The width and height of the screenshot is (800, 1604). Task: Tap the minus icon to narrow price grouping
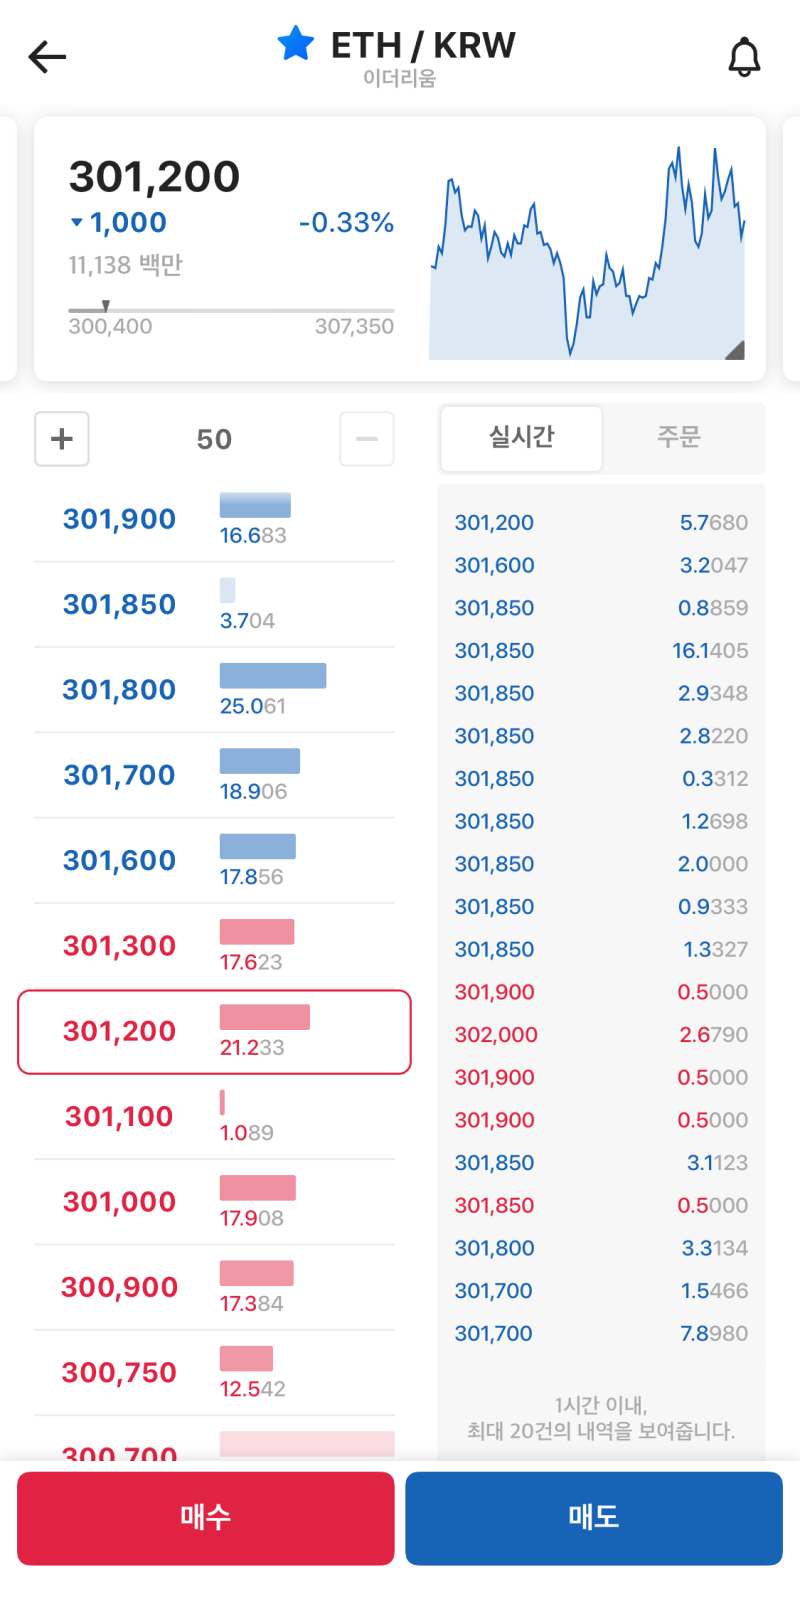[366, 439]
